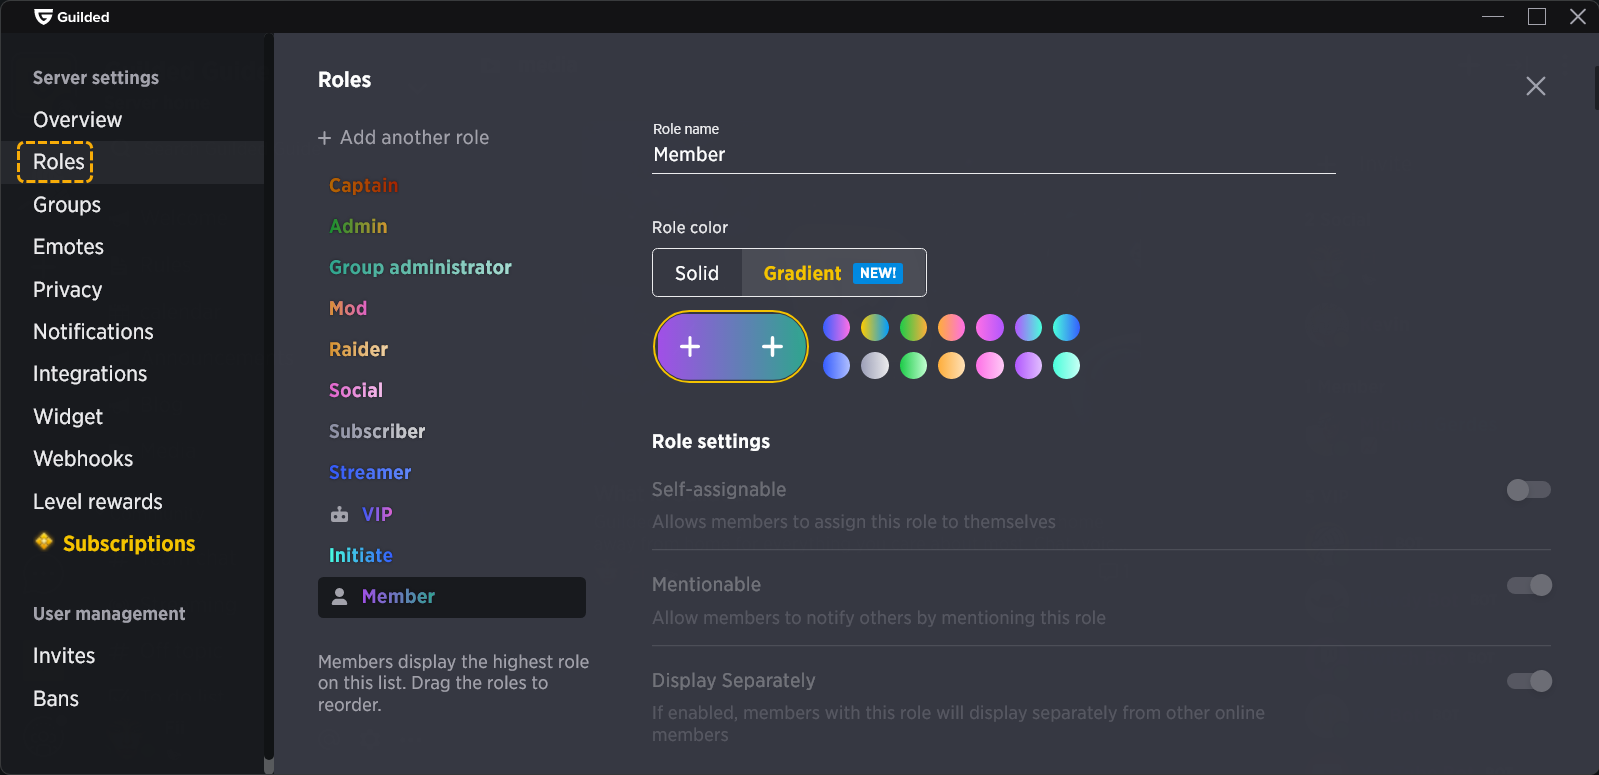Toggle the Self-assignable switch

point(1529,490)
